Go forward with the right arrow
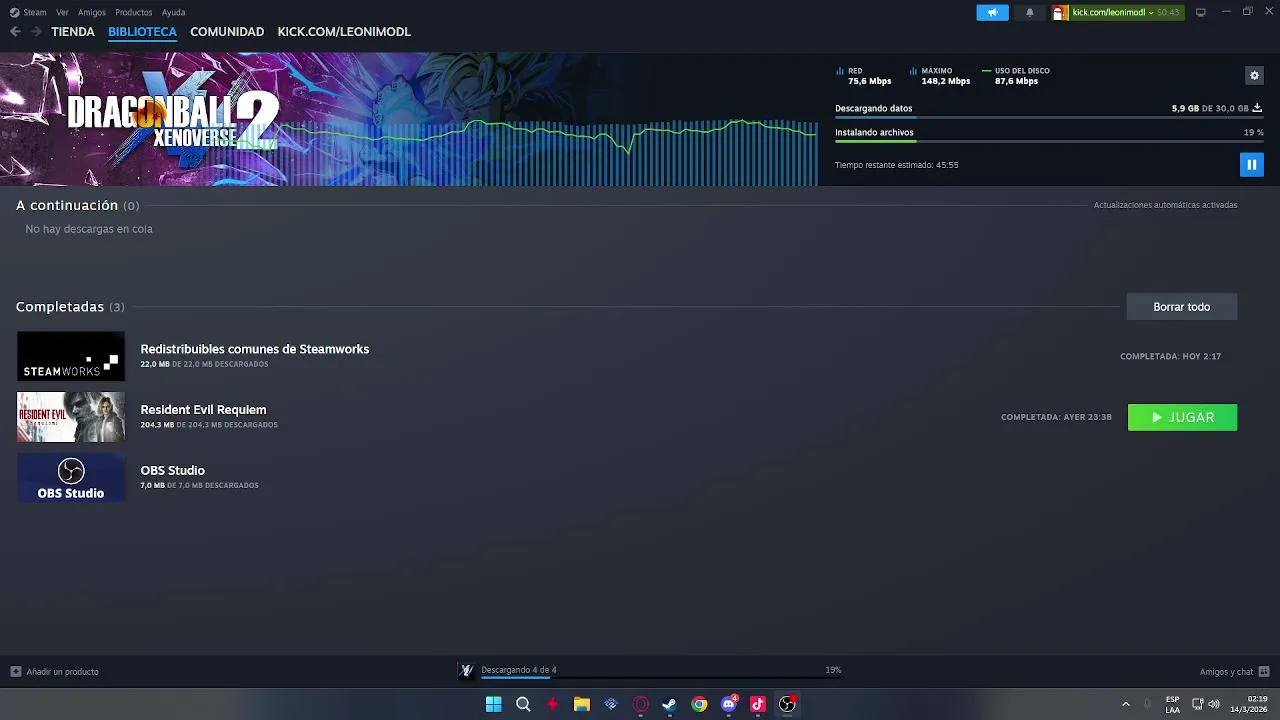The height and width of the screenshot is (720, 1280). coord(36,32)
